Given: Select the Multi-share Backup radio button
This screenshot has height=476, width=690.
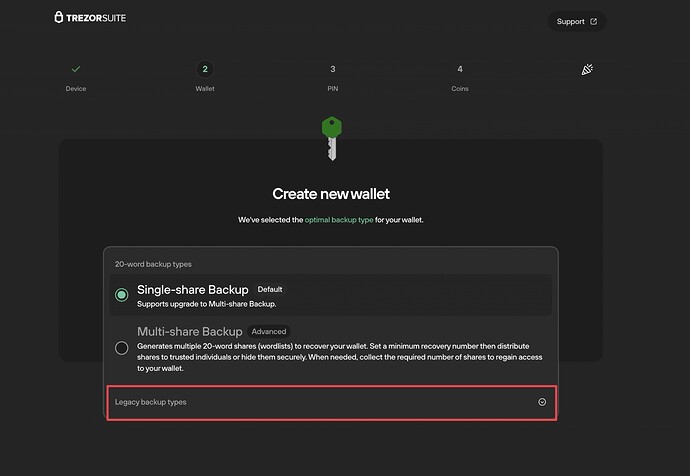Looking at the screenshot, I should tap(121, 348).
